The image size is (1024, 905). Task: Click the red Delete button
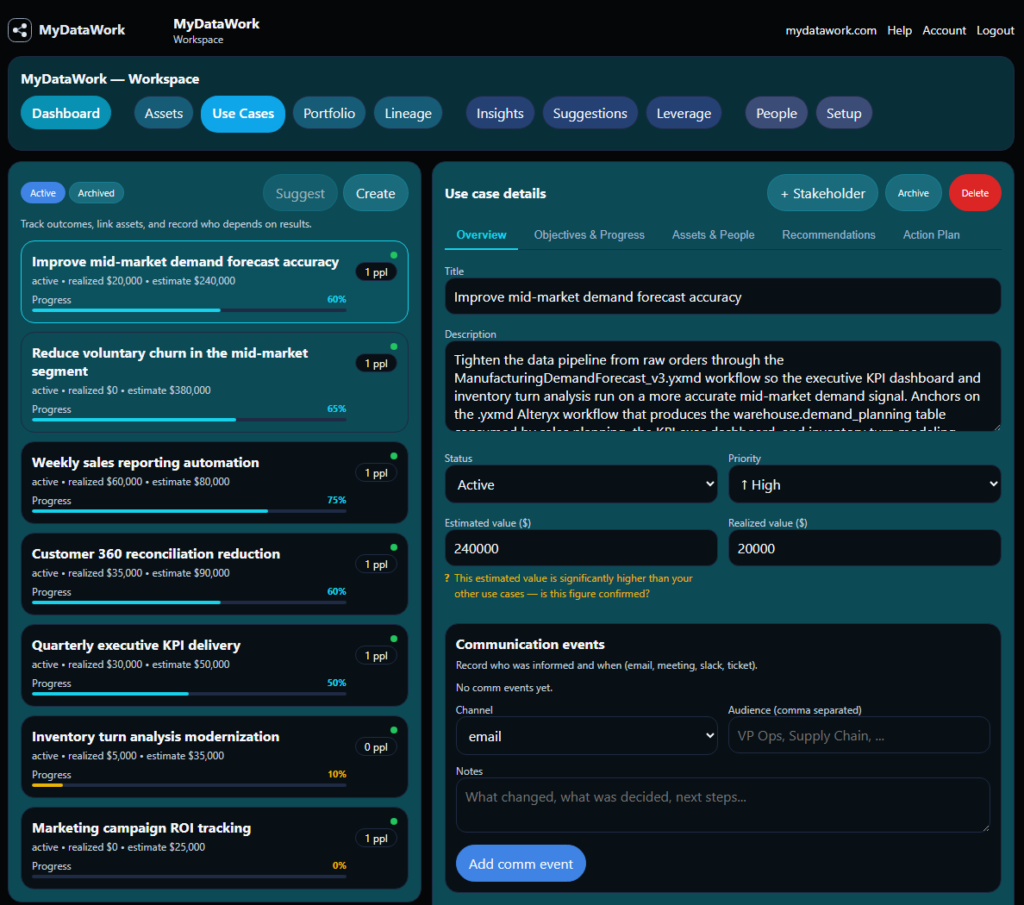coord(974,193)
